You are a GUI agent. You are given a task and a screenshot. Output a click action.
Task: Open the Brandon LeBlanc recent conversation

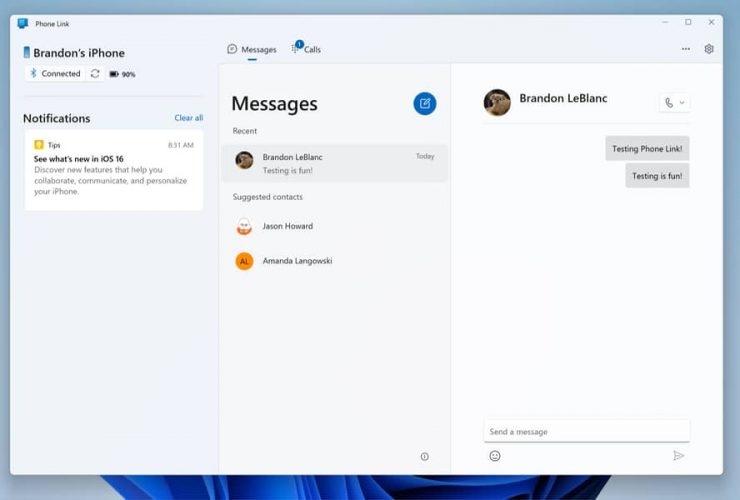coord(334,163)
